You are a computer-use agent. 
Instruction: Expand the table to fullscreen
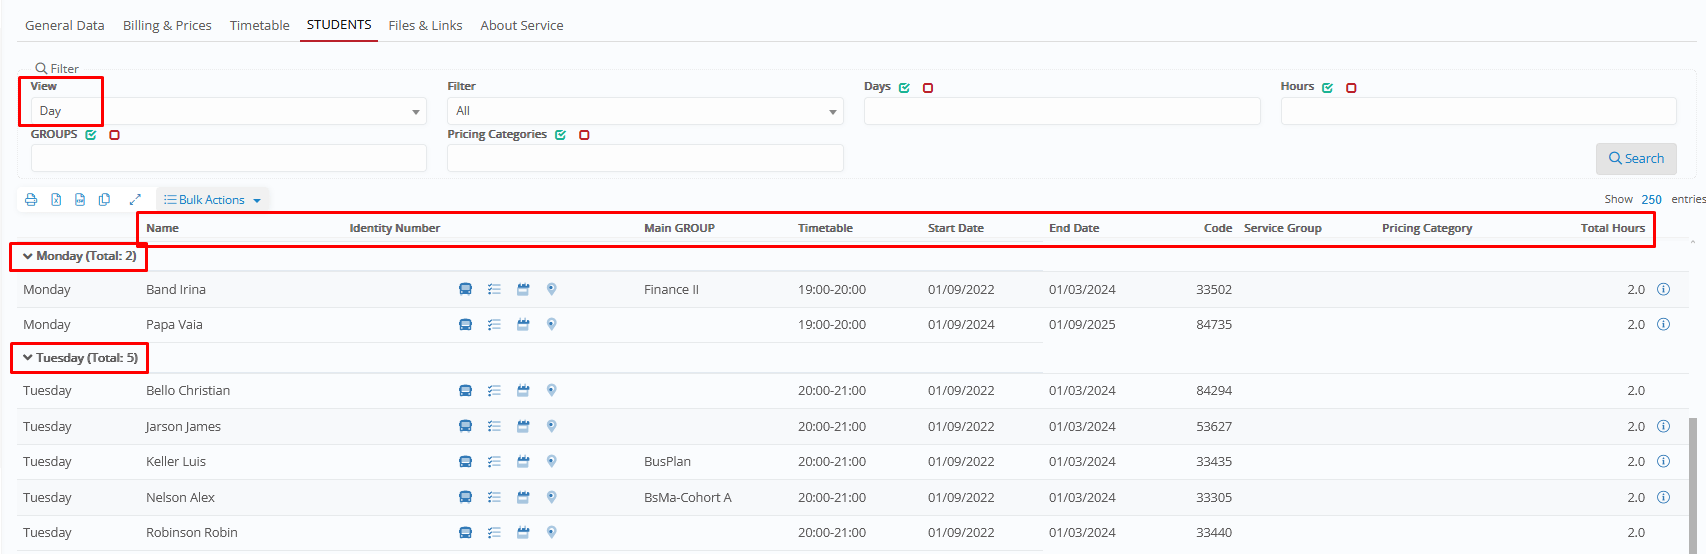[135, 200]
